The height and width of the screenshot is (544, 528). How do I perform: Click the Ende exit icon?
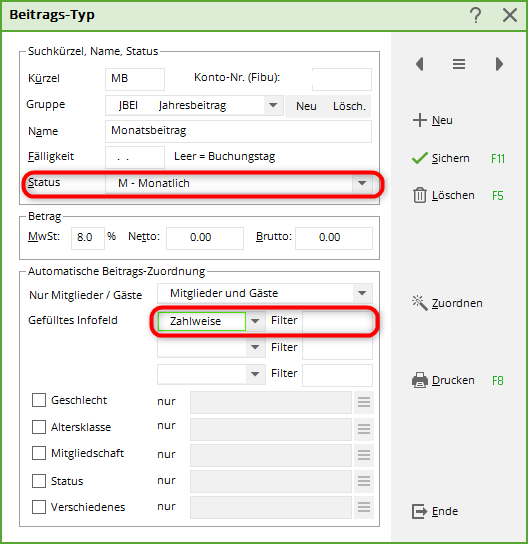click(x=420, y=511)
